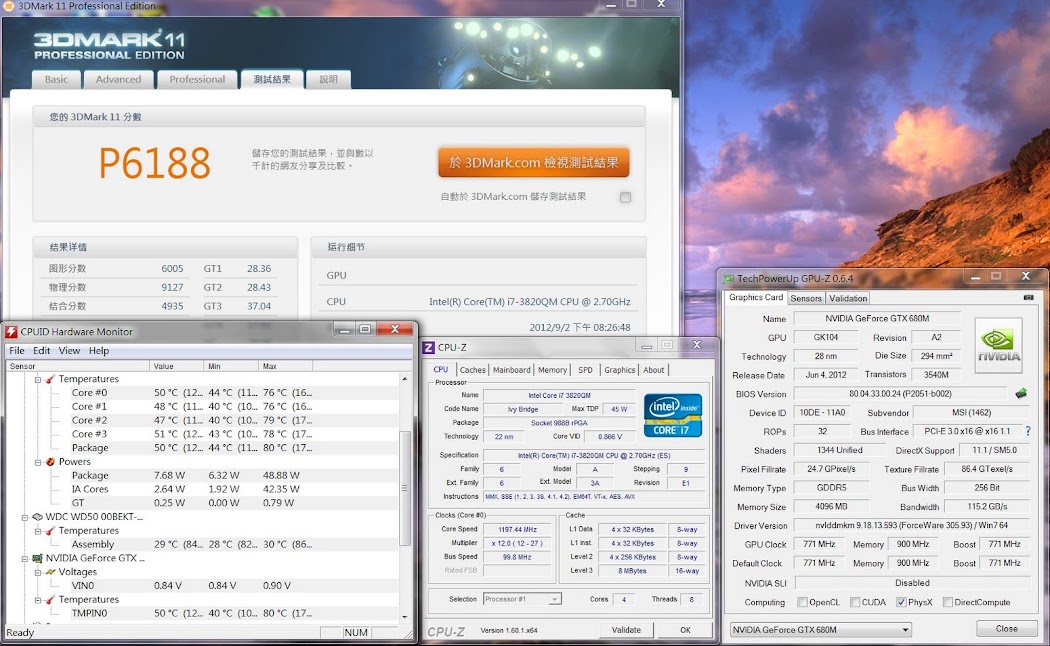1050x646 pixels.
Task: Click the Bus Interface question mark icon
Action: point(1028,431)
